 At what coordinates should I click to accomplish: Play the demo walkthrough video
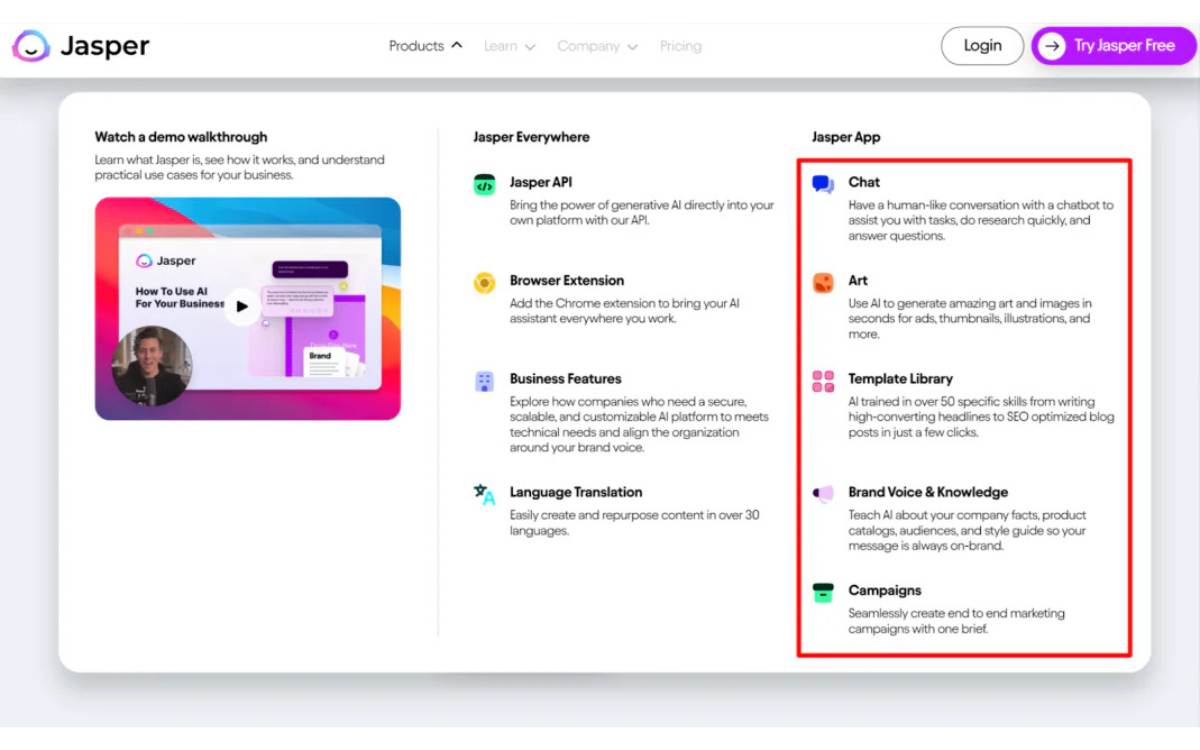(x=241, y=306)
